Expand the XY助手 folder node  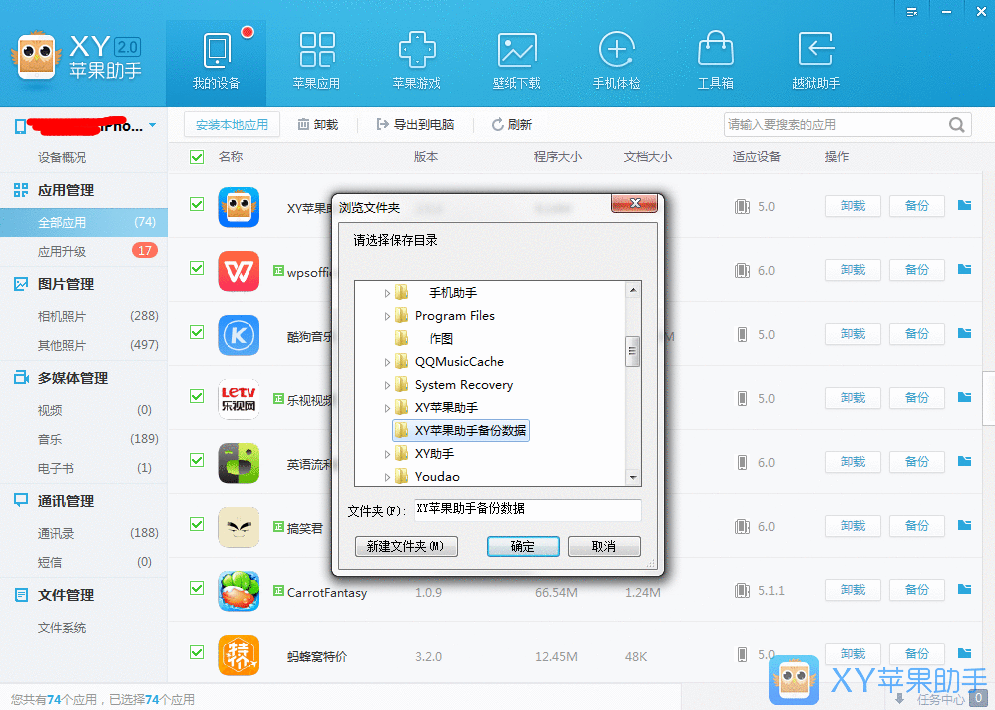pos(386,454)
